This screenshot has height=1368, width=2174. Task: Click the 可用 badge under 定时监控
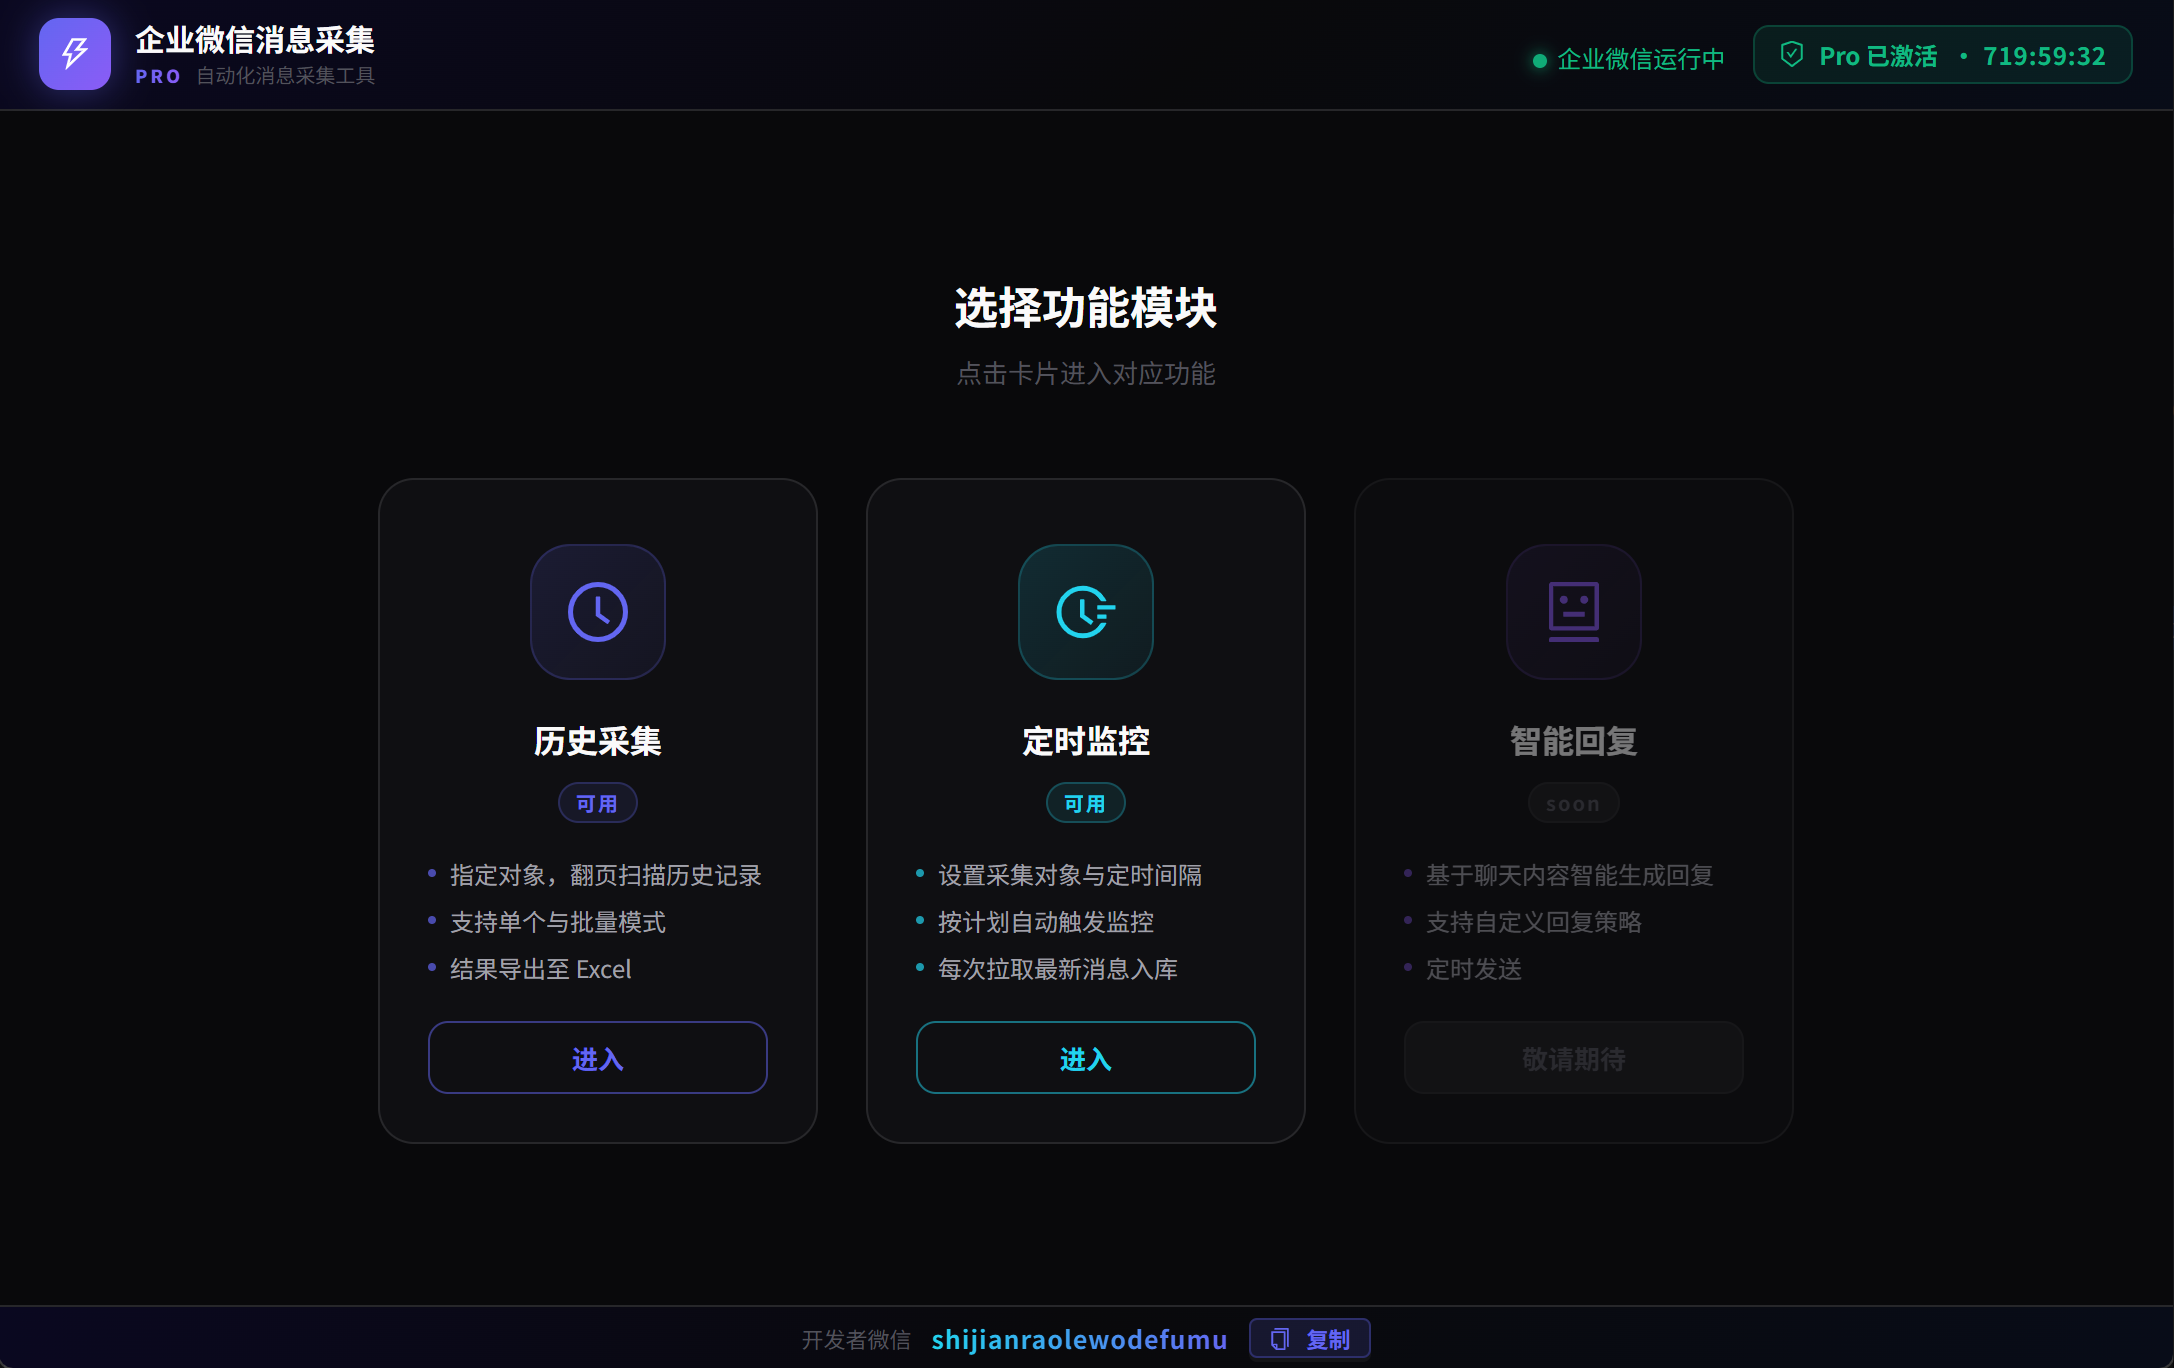[x=1086, y=803]
